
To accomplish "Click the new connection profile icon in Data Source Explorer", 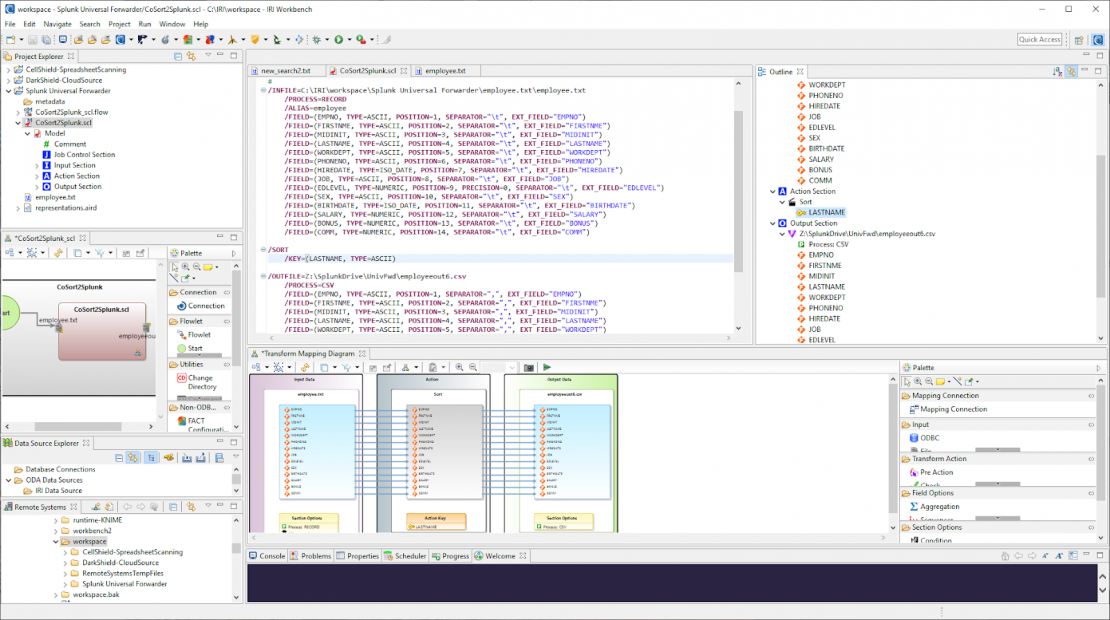I will tap(168, 458).
